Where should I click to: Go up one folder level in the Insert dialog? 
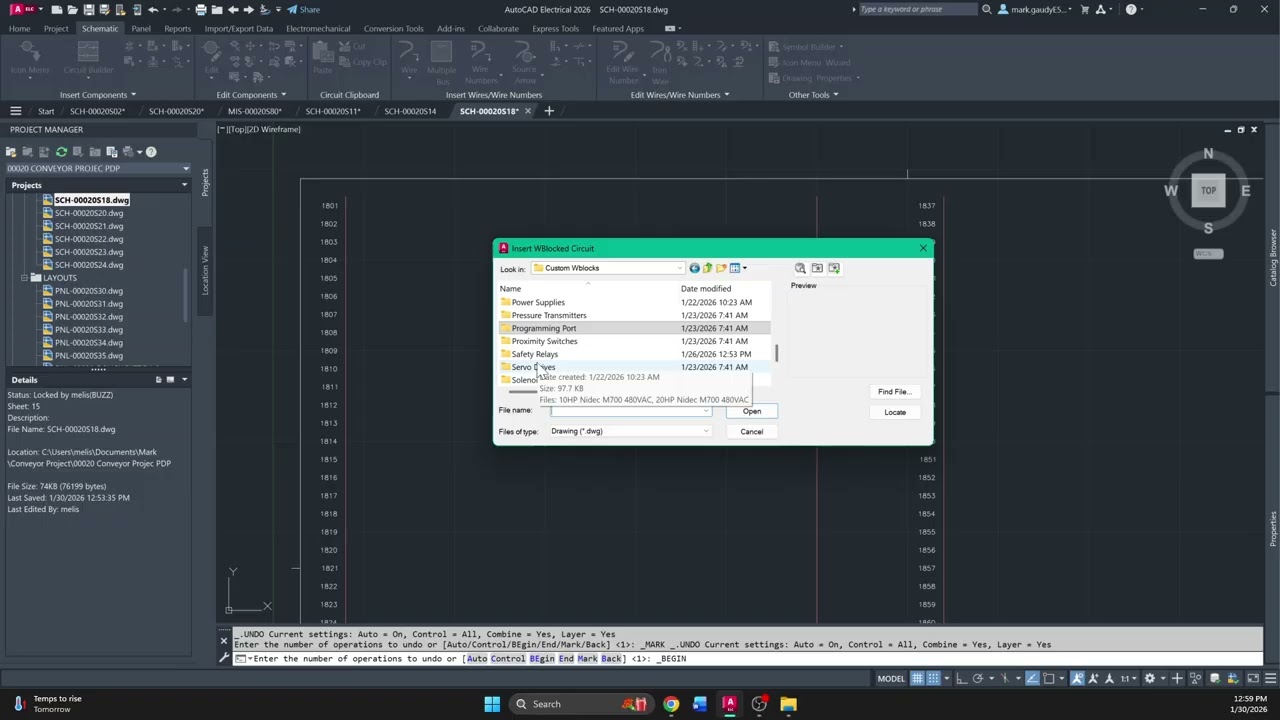[x=707, y=268]
